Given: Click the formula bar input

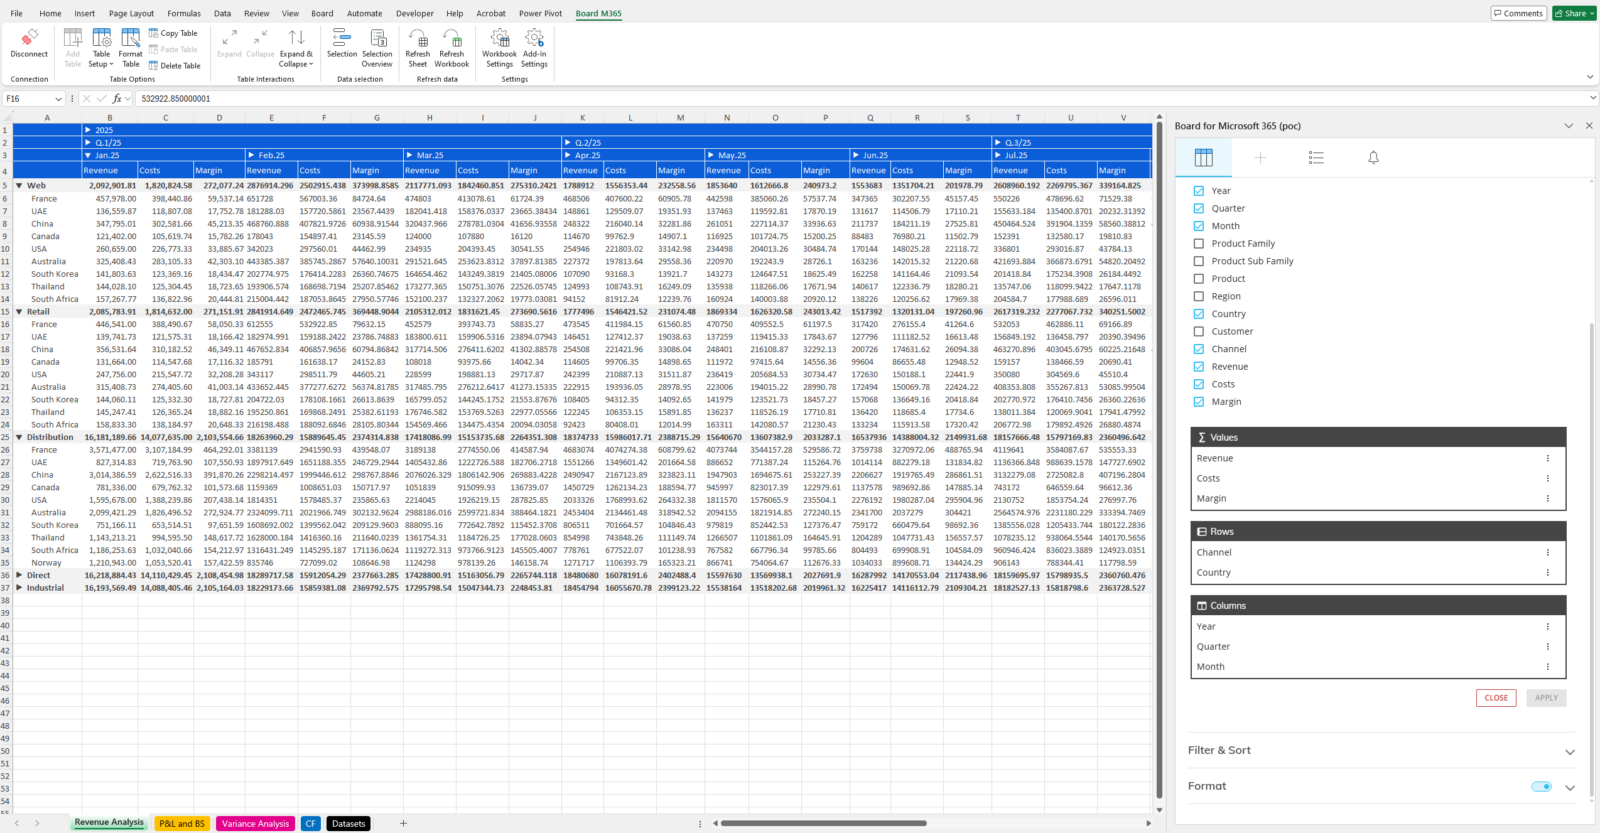Looking at the screenshot, I should point(860,99).
